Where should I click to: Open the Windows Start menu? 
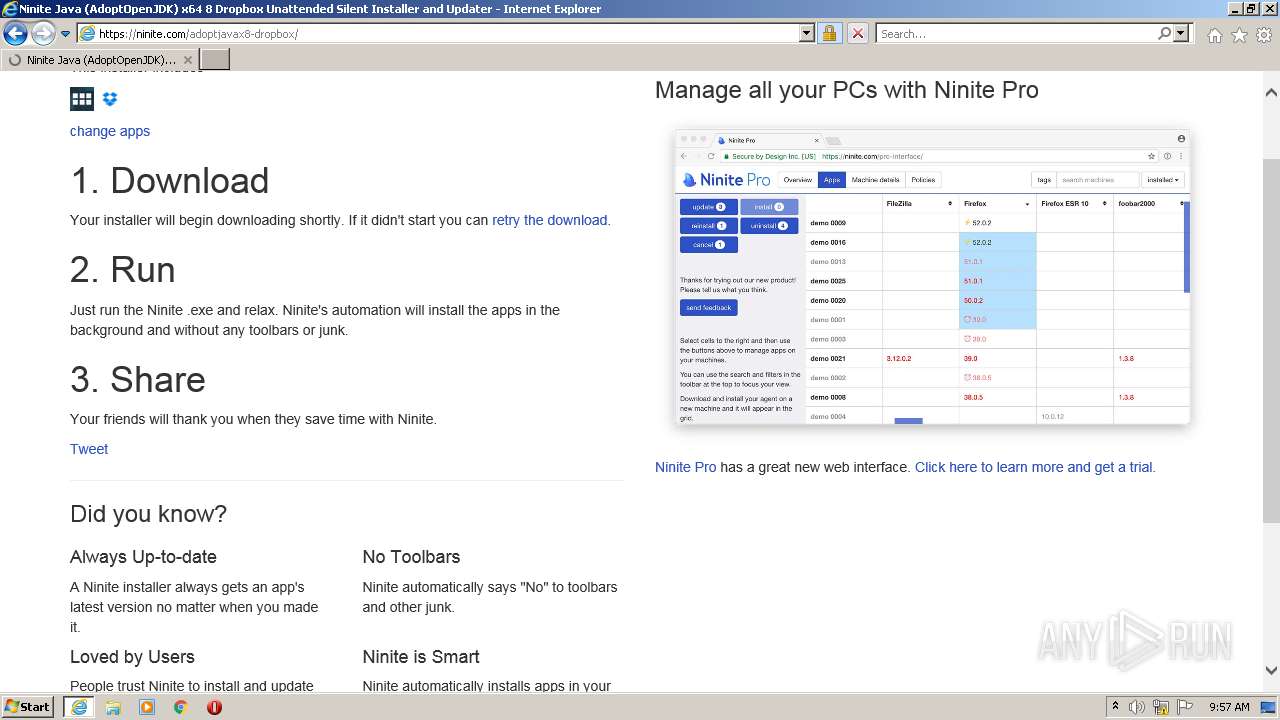point(27,706)
